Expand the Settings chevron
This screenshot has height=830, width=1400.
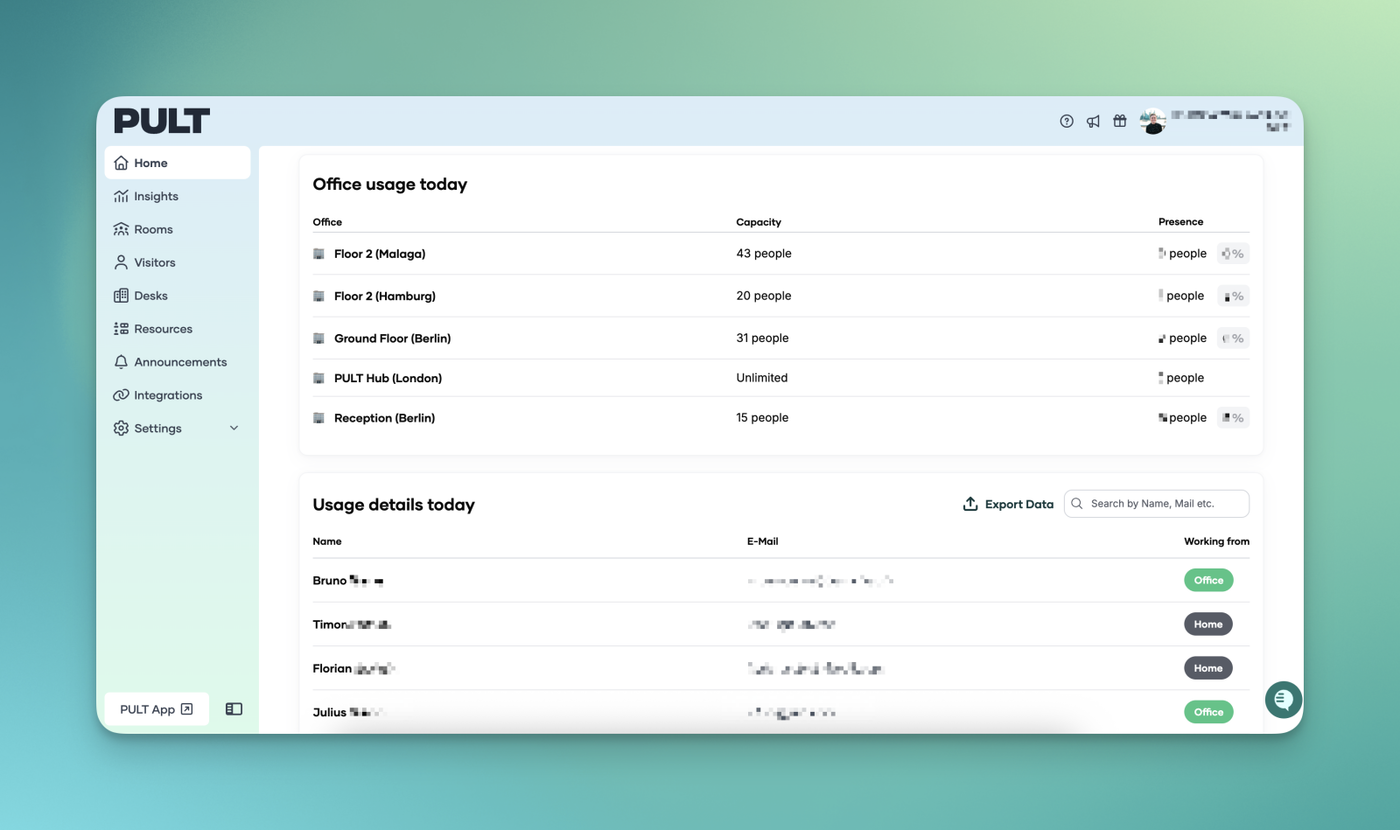pyautogui.click(x=234, y=428)
